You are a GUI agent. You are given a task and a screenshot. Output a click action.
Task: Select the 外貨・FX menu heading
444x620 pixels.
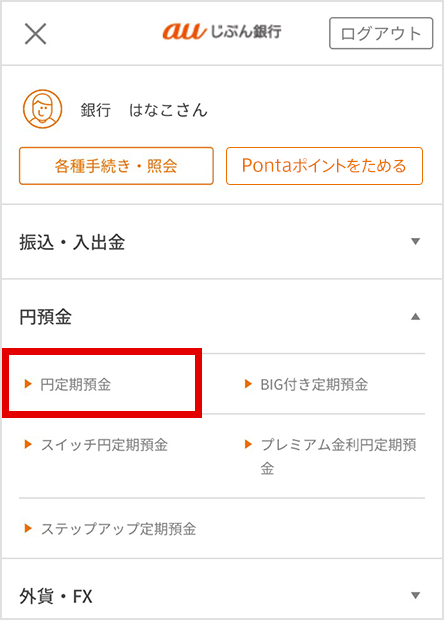click(x=56, y=596)
